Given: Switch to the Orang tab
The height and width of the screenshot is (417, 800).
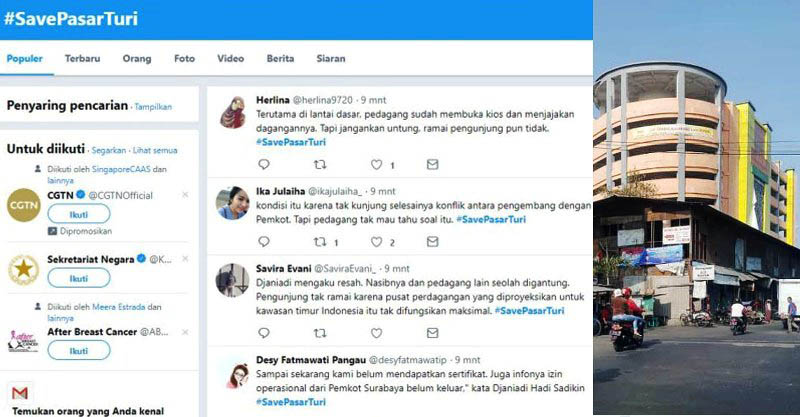Looking at the screenshot, I should click(x=137, y=59).
